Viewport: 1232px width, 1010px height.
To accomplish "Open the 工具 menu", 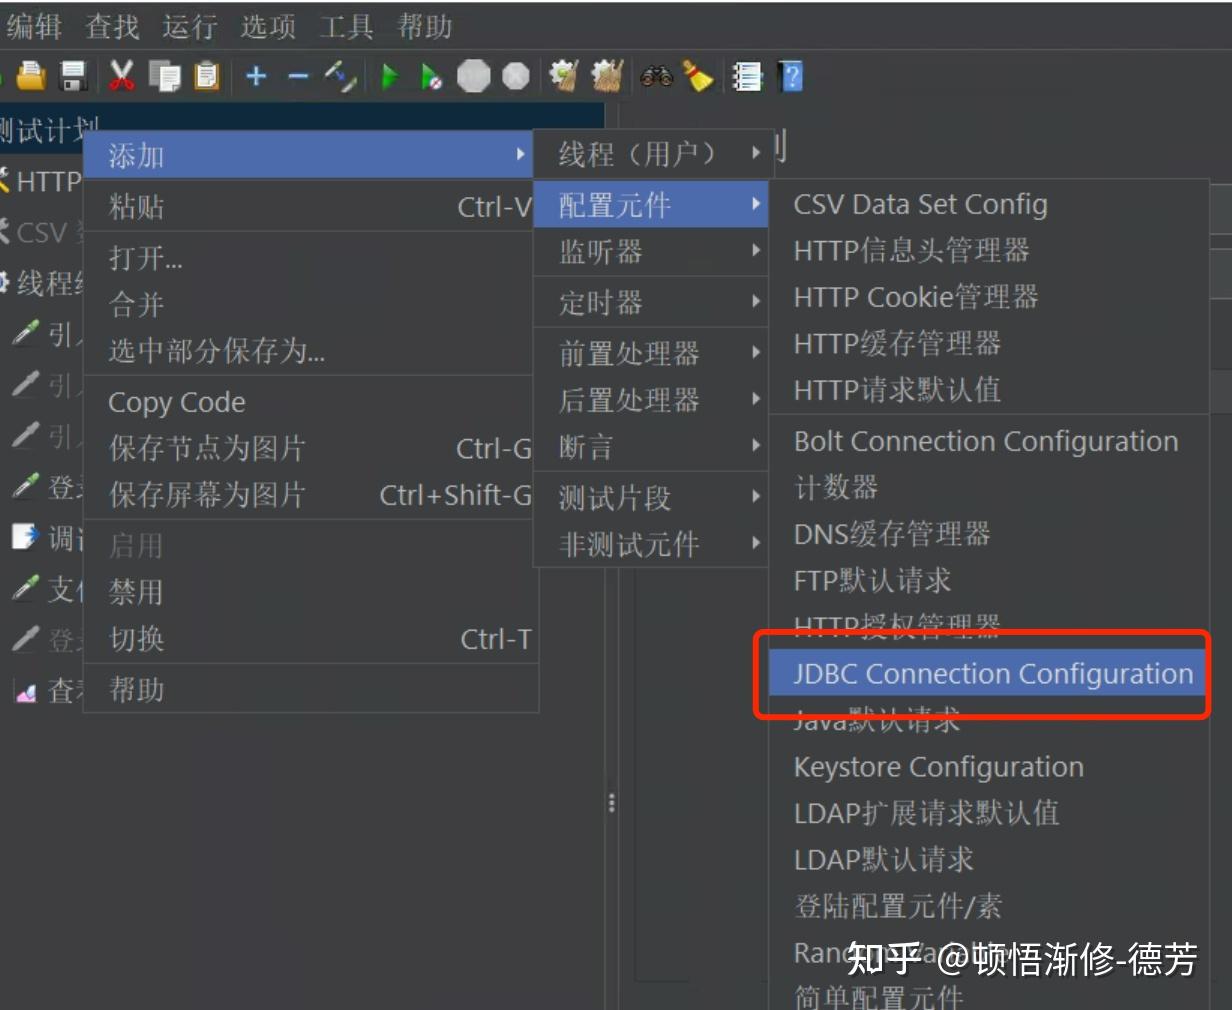I will (346, 26).
